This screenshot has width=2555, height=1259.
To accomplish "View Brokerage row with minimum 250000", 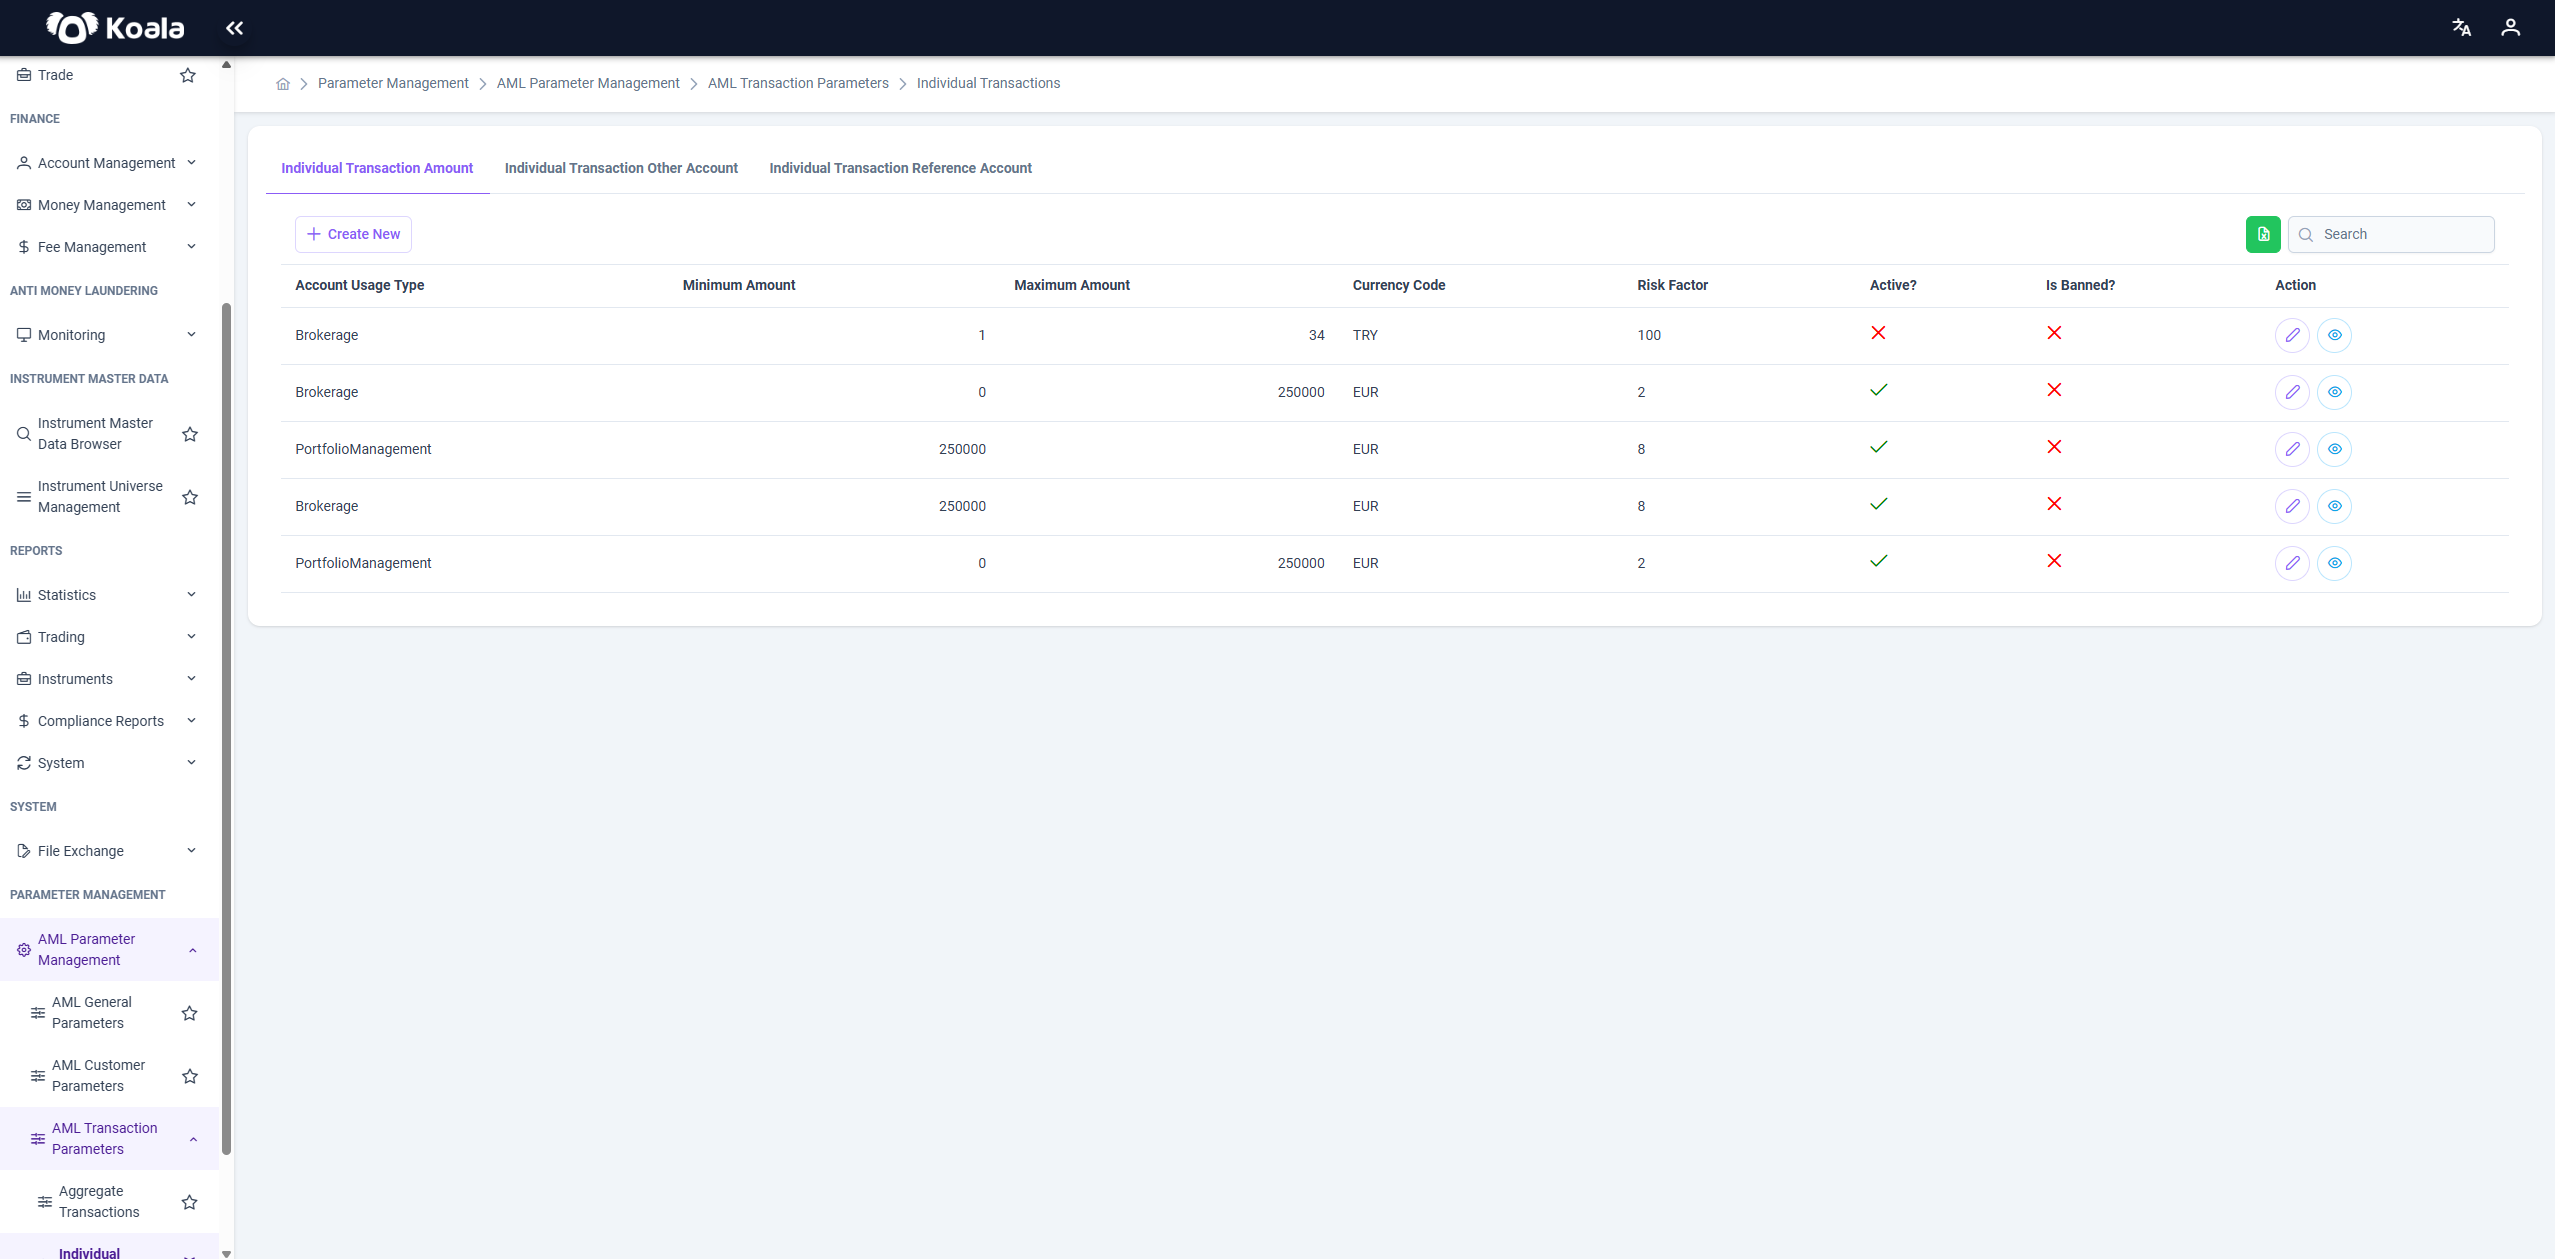I will [x=2334, y=506].
